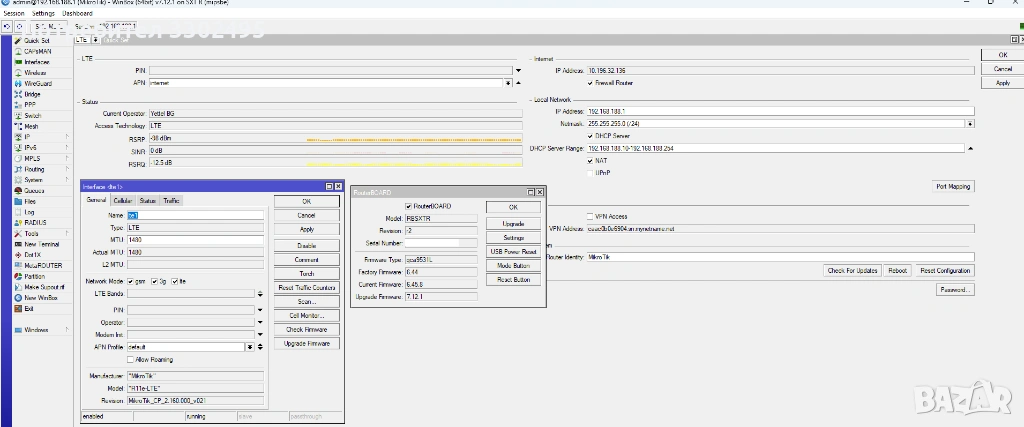
Task: Open the Settings menu
Action: 43,14
